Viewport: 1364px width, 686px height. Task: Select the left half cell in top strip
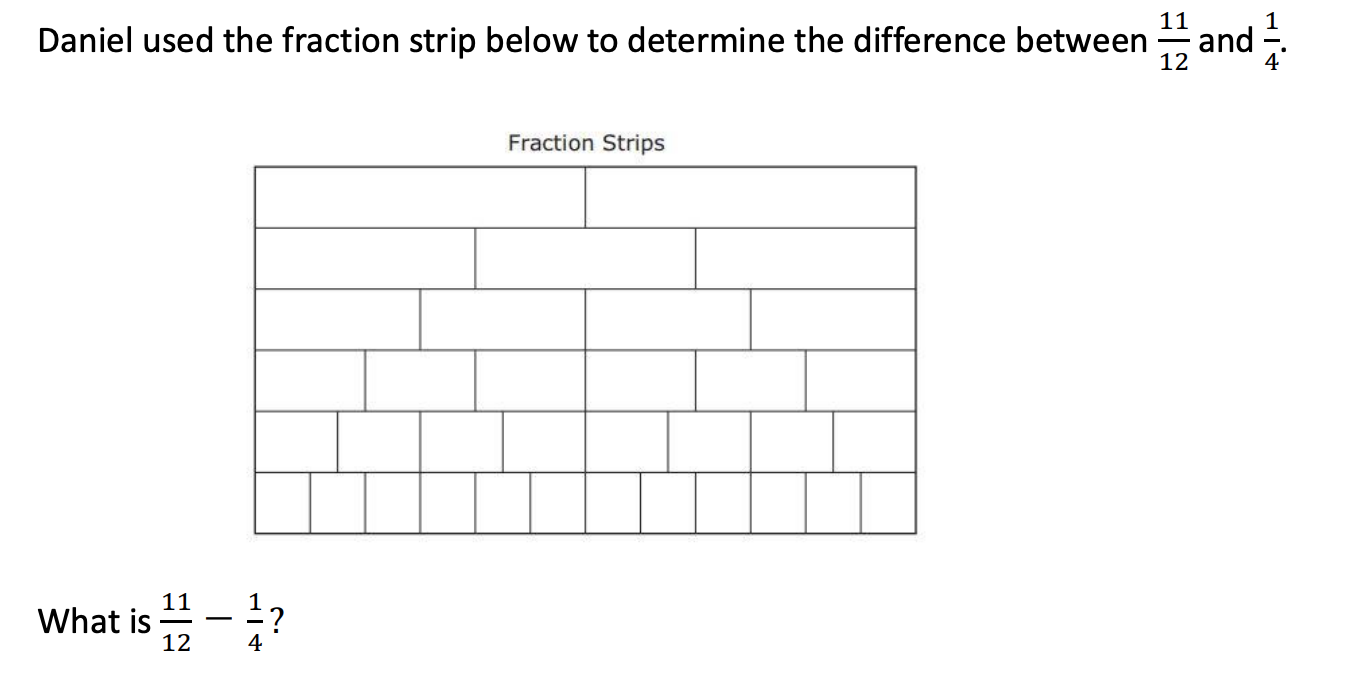point(420,197)
